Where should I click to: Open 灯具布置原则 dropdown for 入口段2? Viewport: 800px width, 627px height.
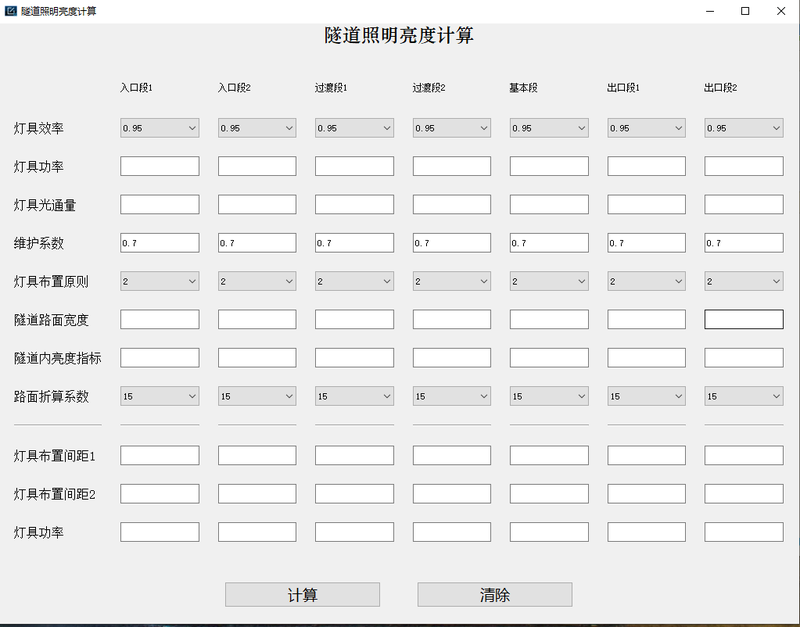tap(257, 281)
